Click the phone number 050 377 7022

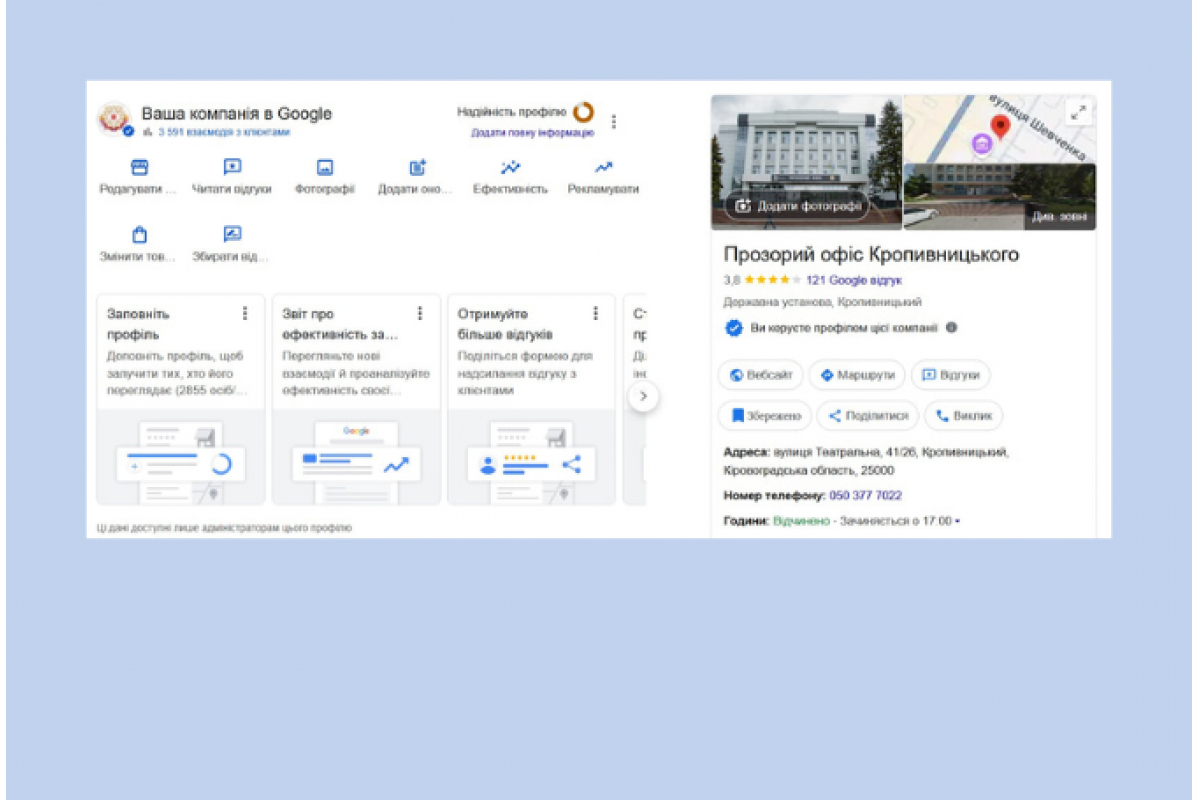pos(866,495)
